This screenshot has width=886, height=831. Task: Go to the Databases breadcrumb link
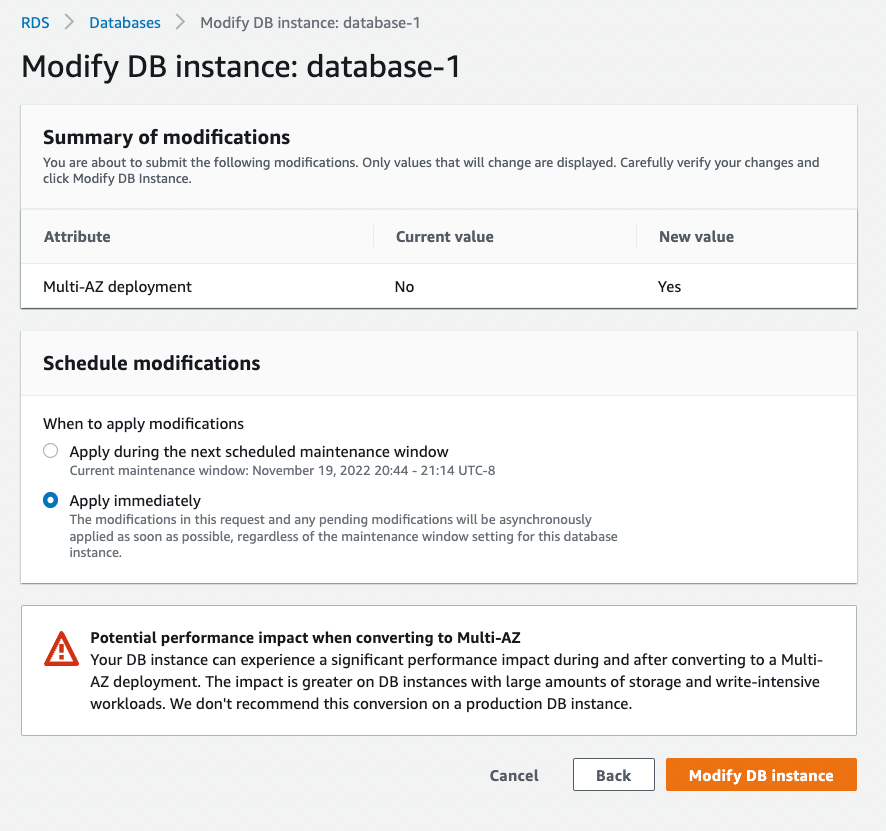click(125, 23)
